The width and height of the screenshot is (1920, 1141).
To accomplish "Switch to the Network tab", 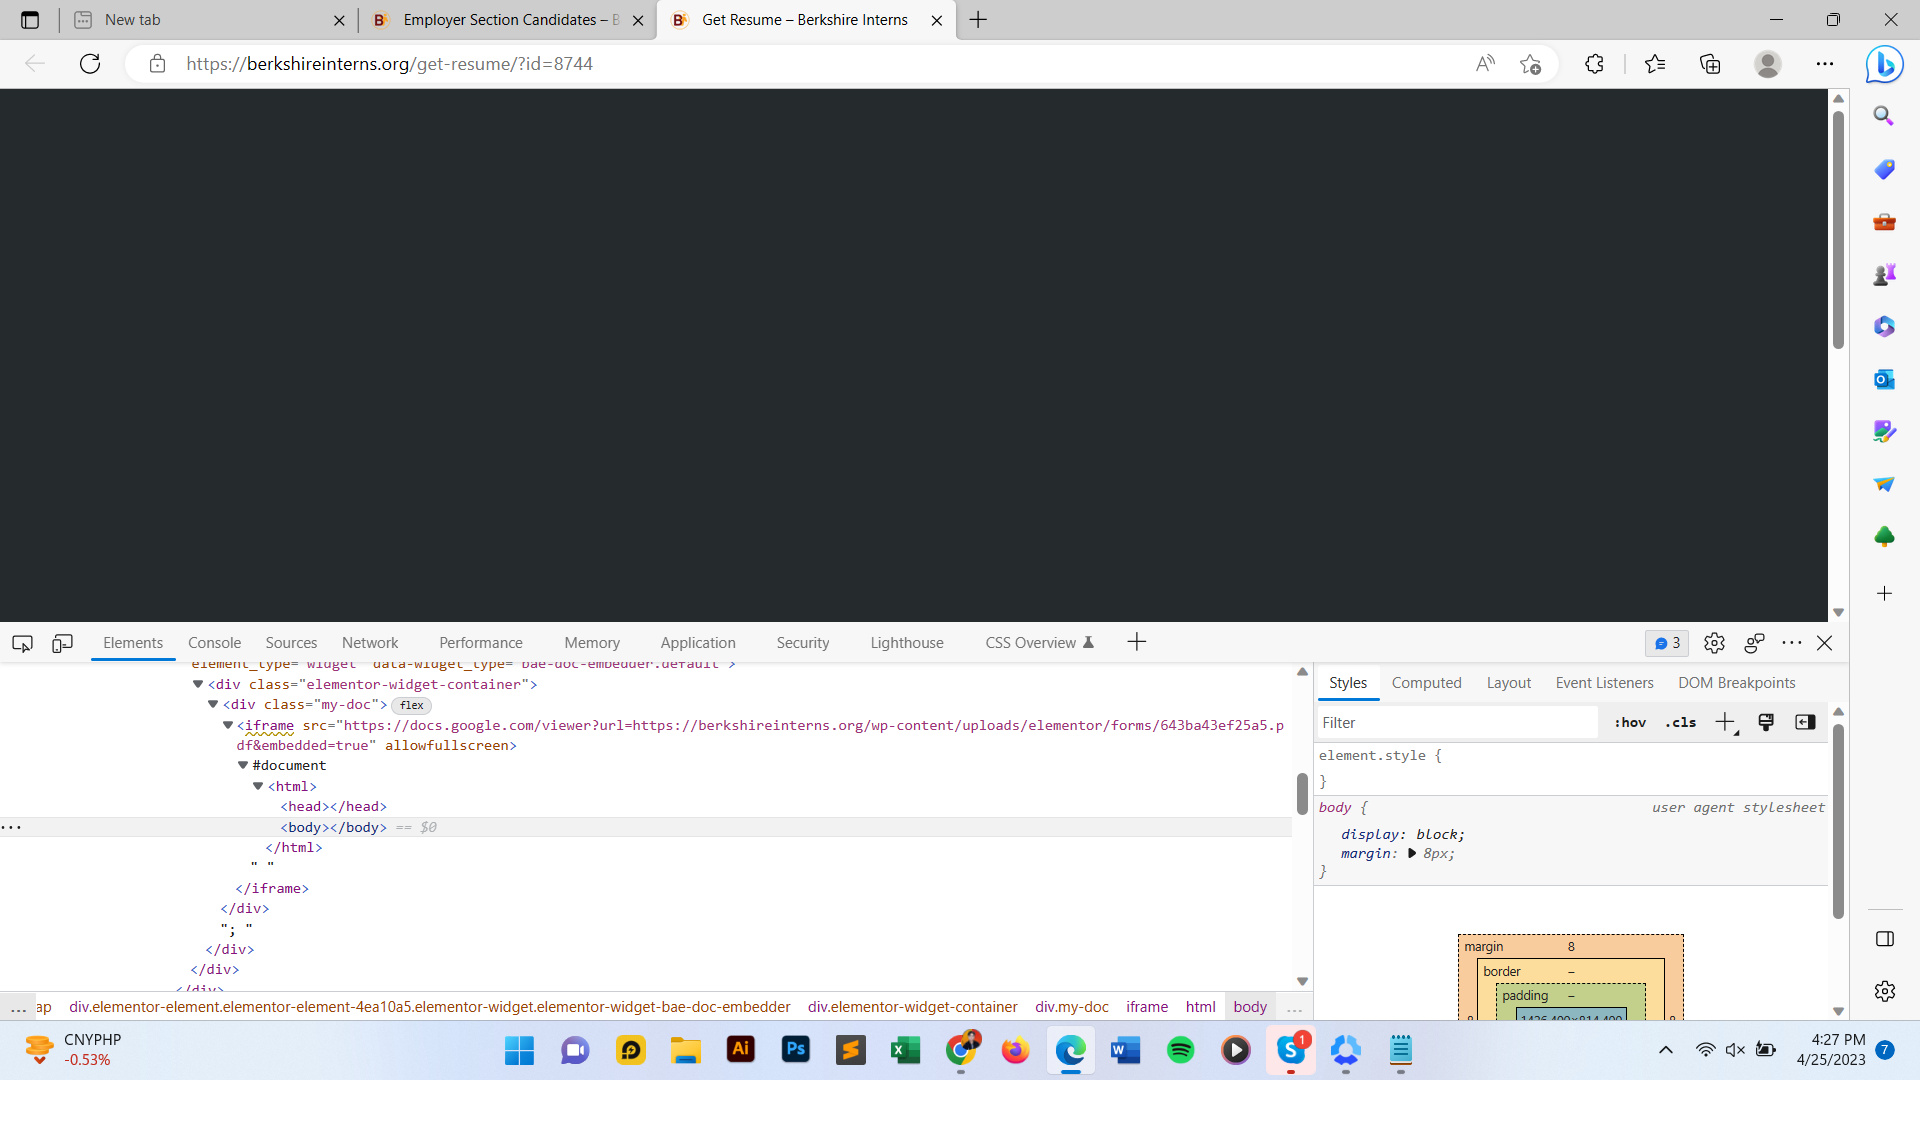I will click(x=370, y=643).
